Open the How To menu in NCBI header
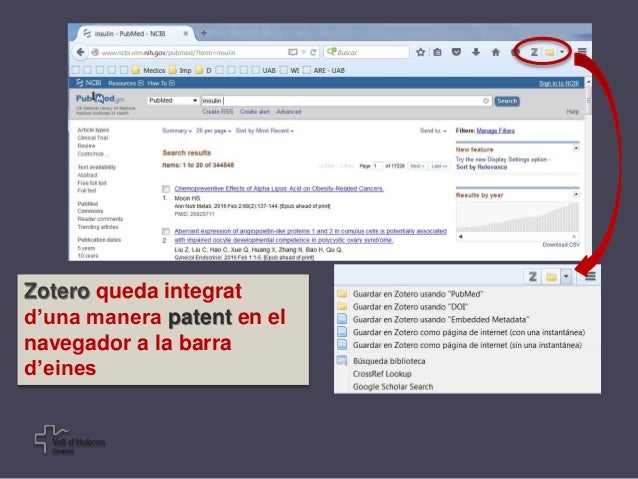The height and width of the screenshot is (479, 638). (161, 83)
